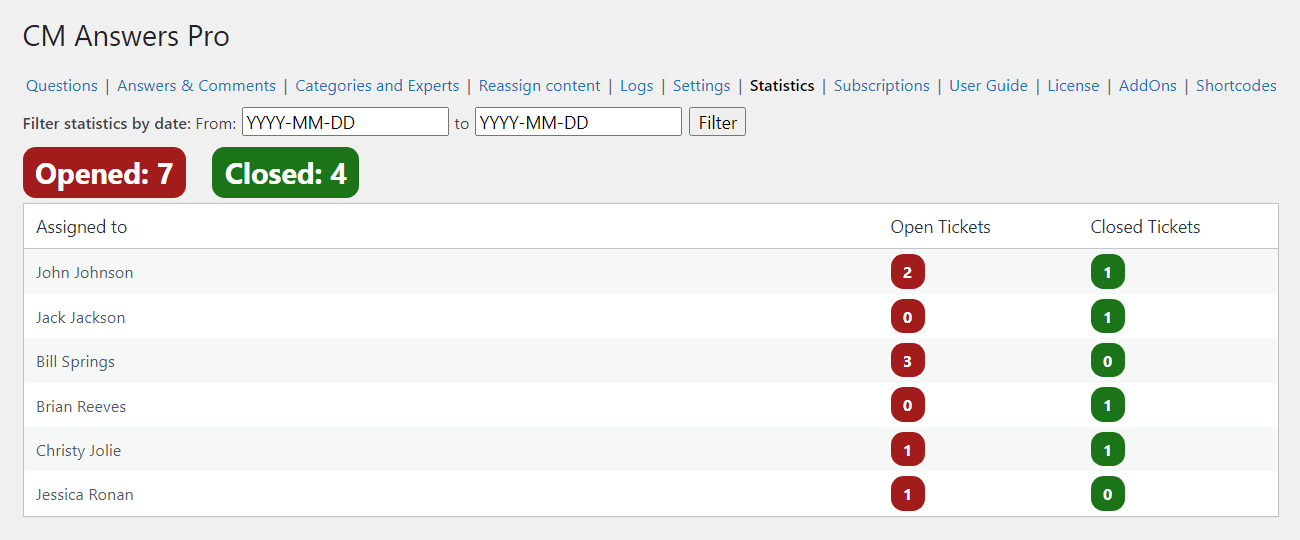The width and height of the screenshot is (1300, 540).
Task: Click the Opened: 7 red badge
Action: [104, 173]
